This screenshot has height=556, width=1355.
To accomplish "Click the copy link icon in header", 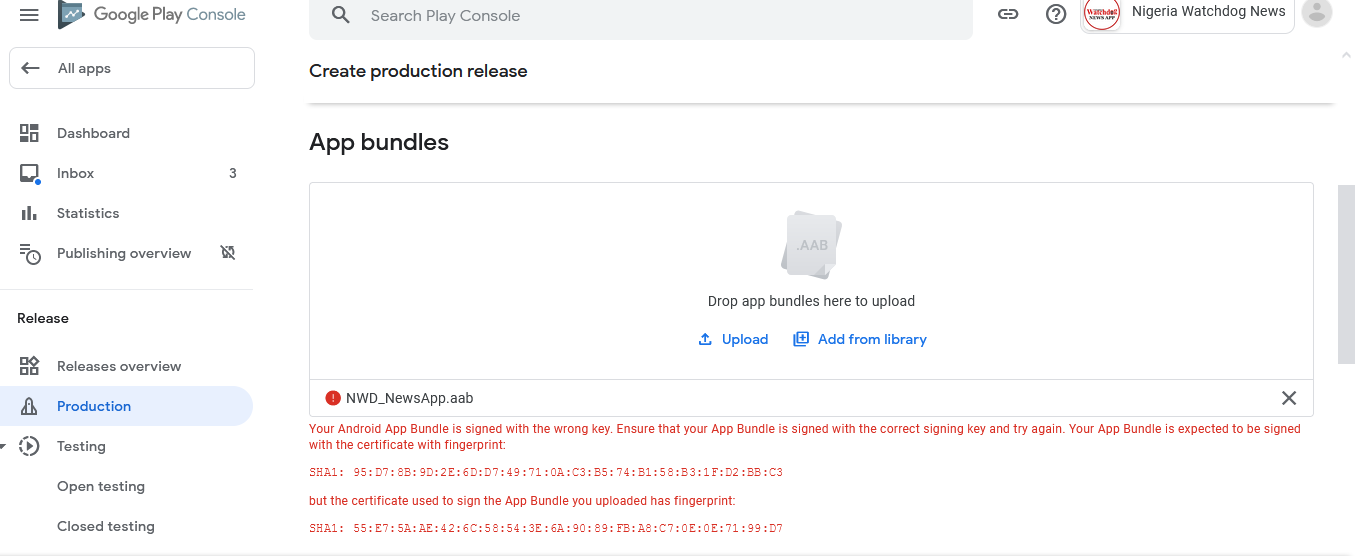I will pos(1008,15).
